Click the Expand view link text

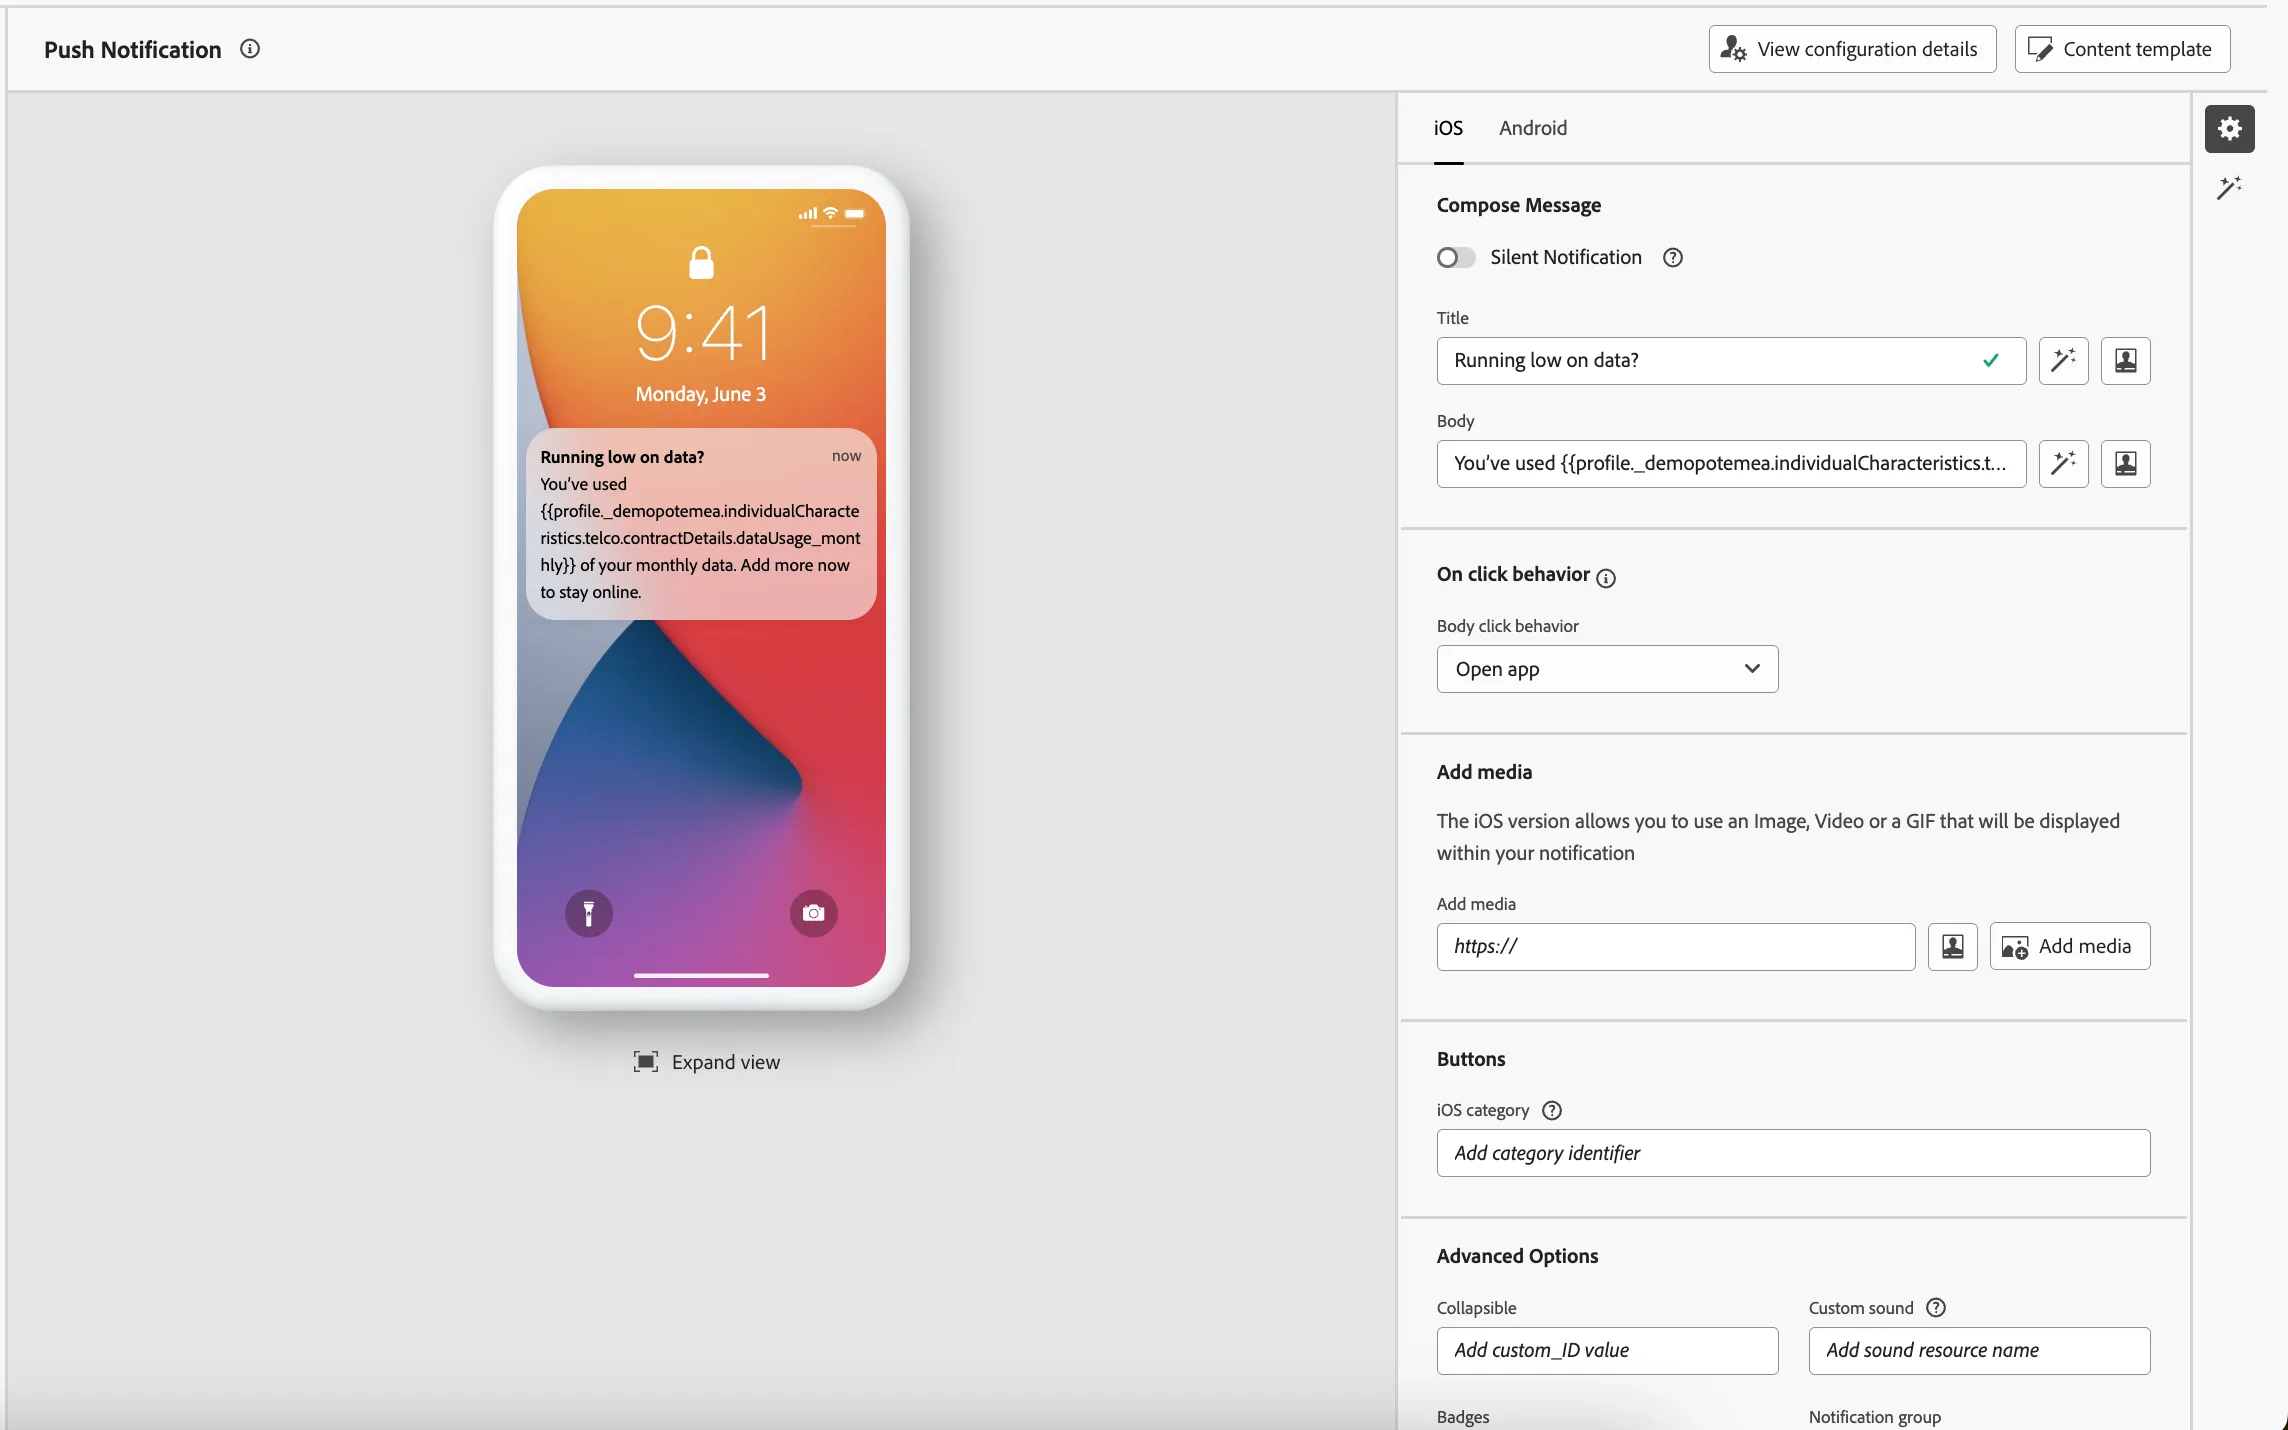[726, 1062]
